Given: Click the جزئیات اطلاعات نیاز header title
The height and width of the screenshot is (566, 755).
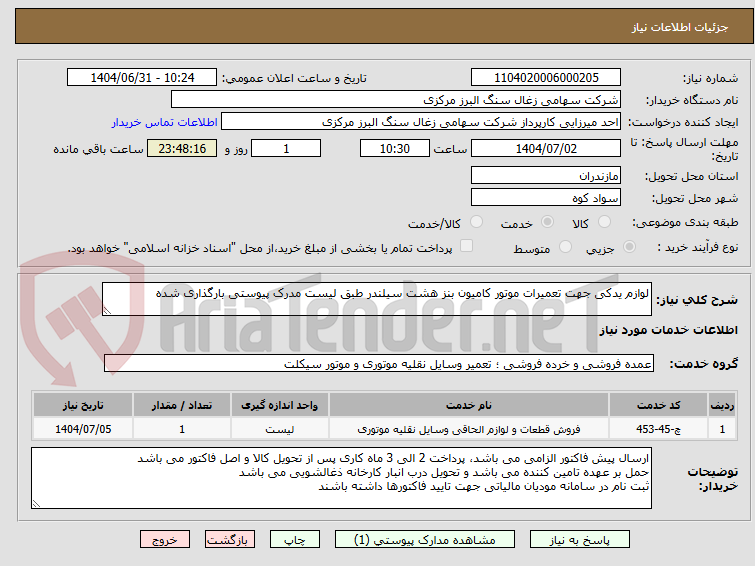Looking at the screenshot, I should tap(679, 27).
